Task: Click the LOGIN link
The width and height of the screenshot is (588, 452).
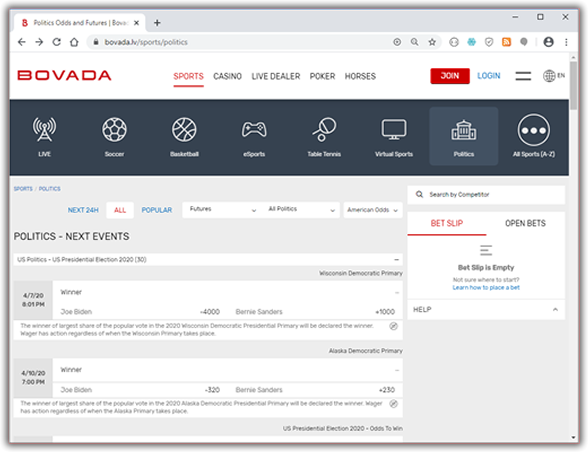Action: (489, 76)
